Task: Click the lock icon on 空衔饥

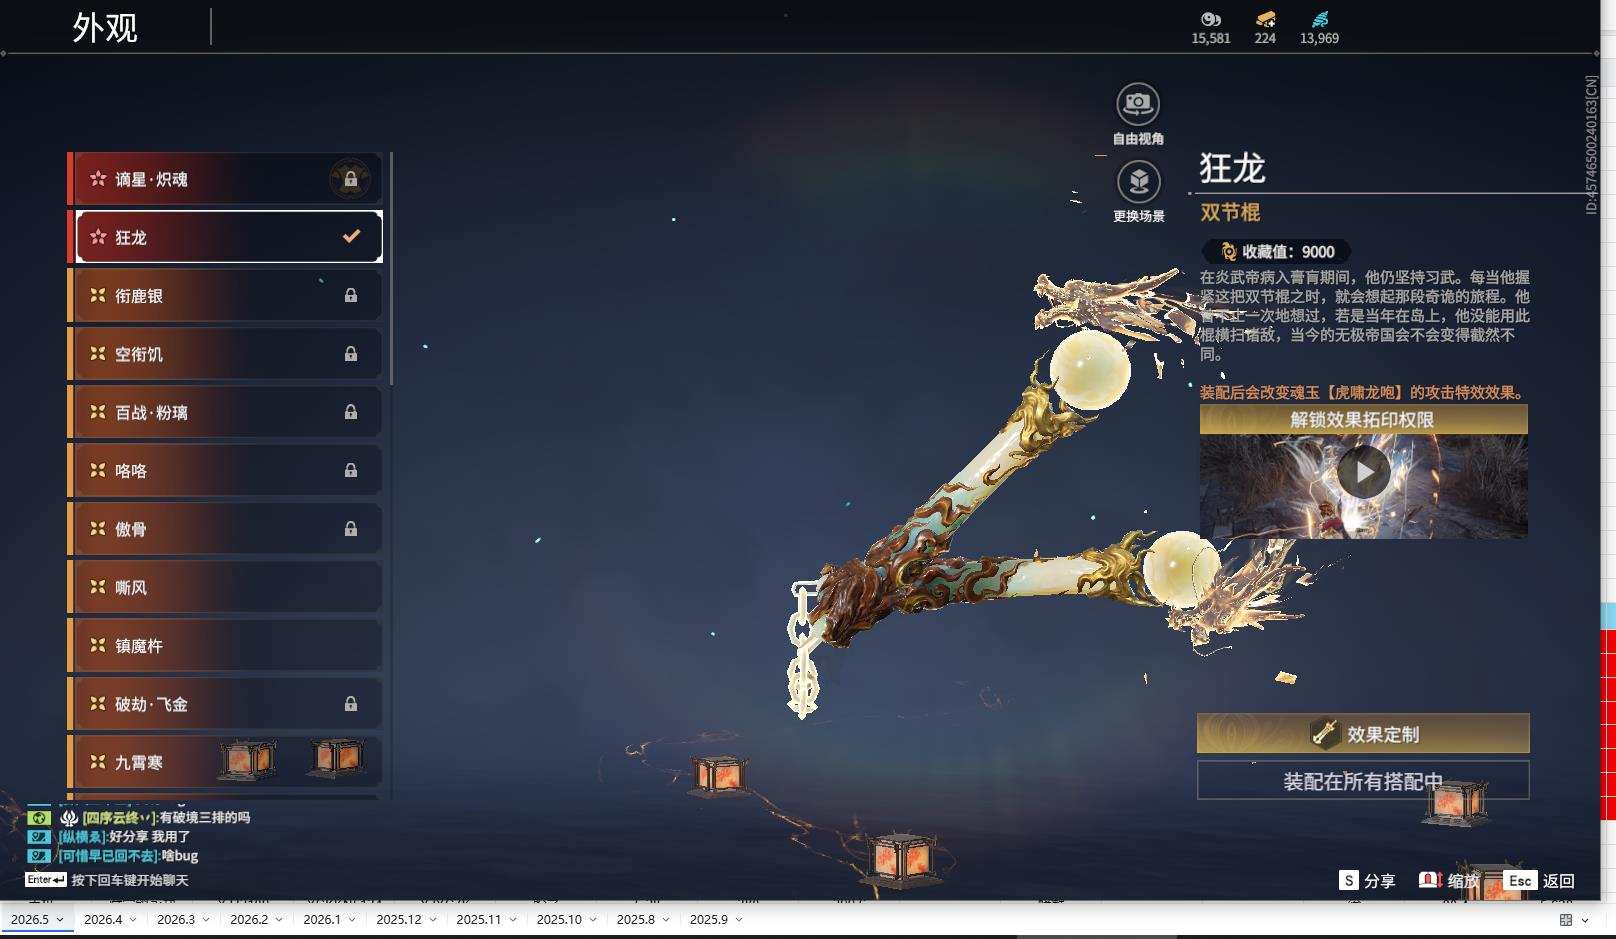Action: [x=351, y=354]
